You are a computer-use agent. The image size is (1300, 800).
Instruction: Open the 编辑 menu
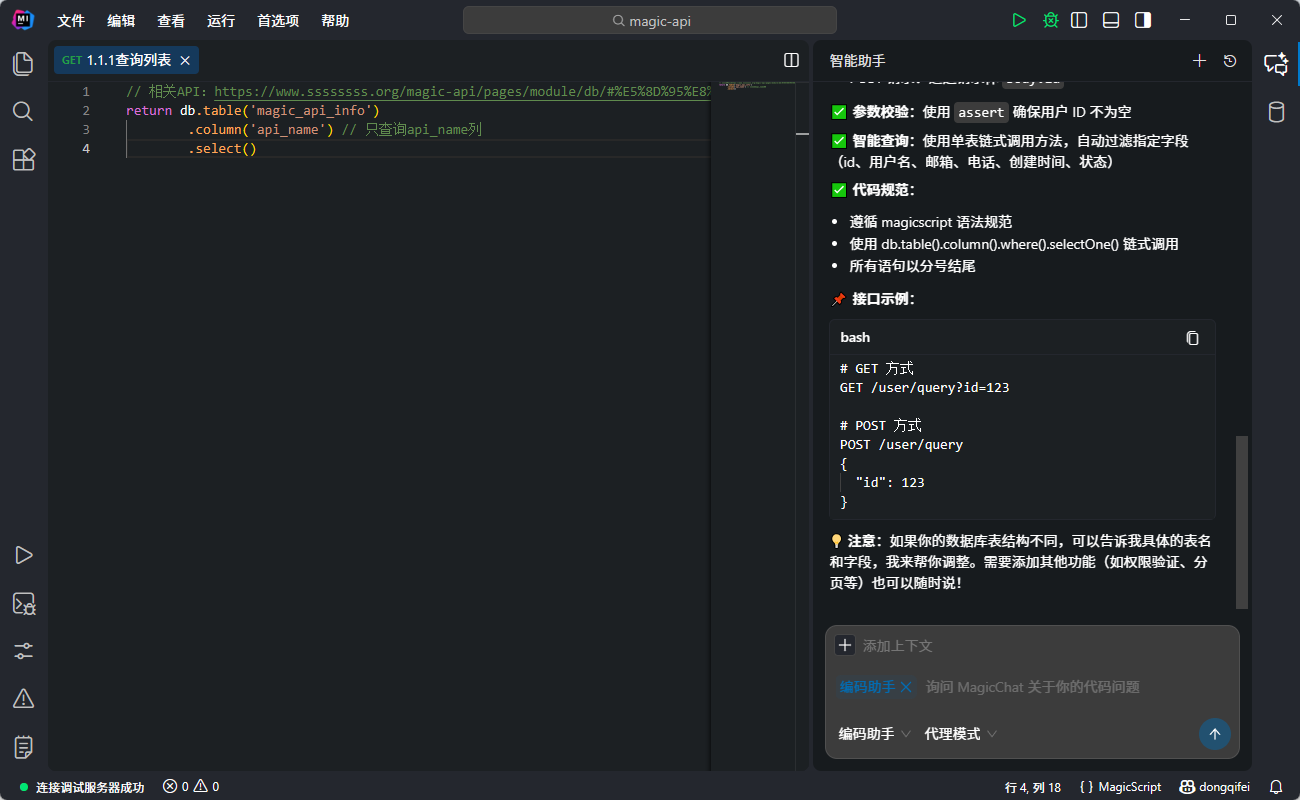tap(121, 20)
